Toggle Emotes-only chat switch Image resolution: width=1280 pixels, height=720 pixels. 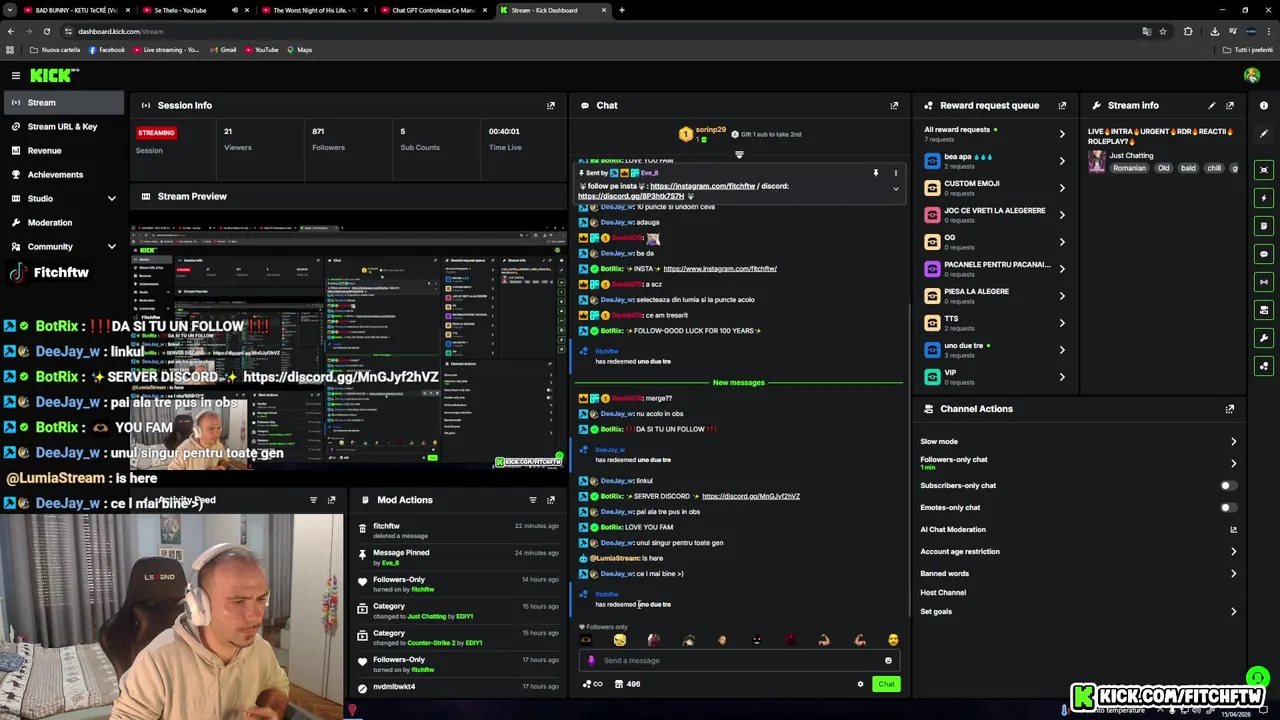[x=1228, y=508]
